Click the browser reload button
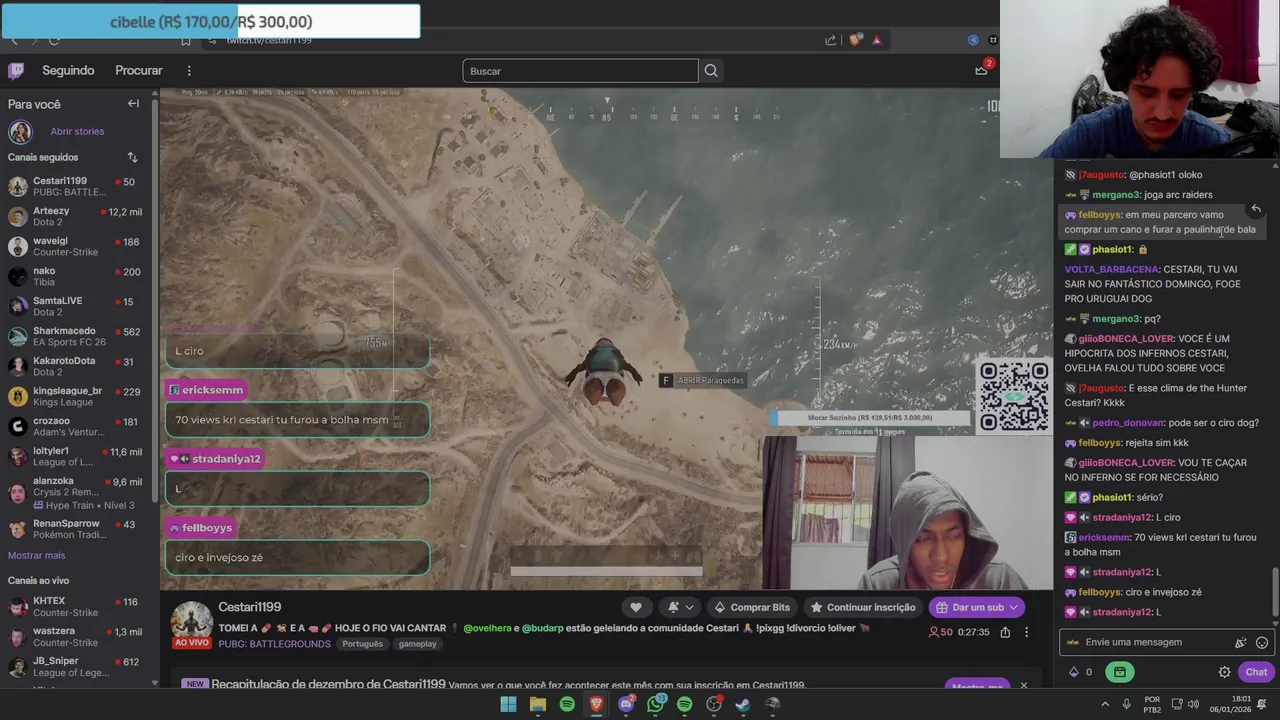 [54, 40]
